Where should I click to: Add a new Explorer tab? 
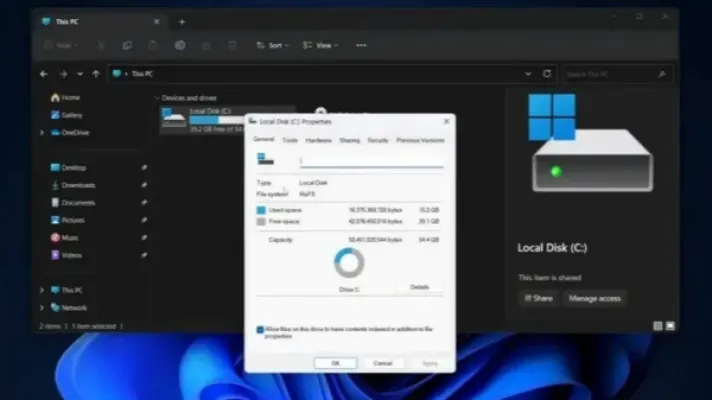point(182,22)
